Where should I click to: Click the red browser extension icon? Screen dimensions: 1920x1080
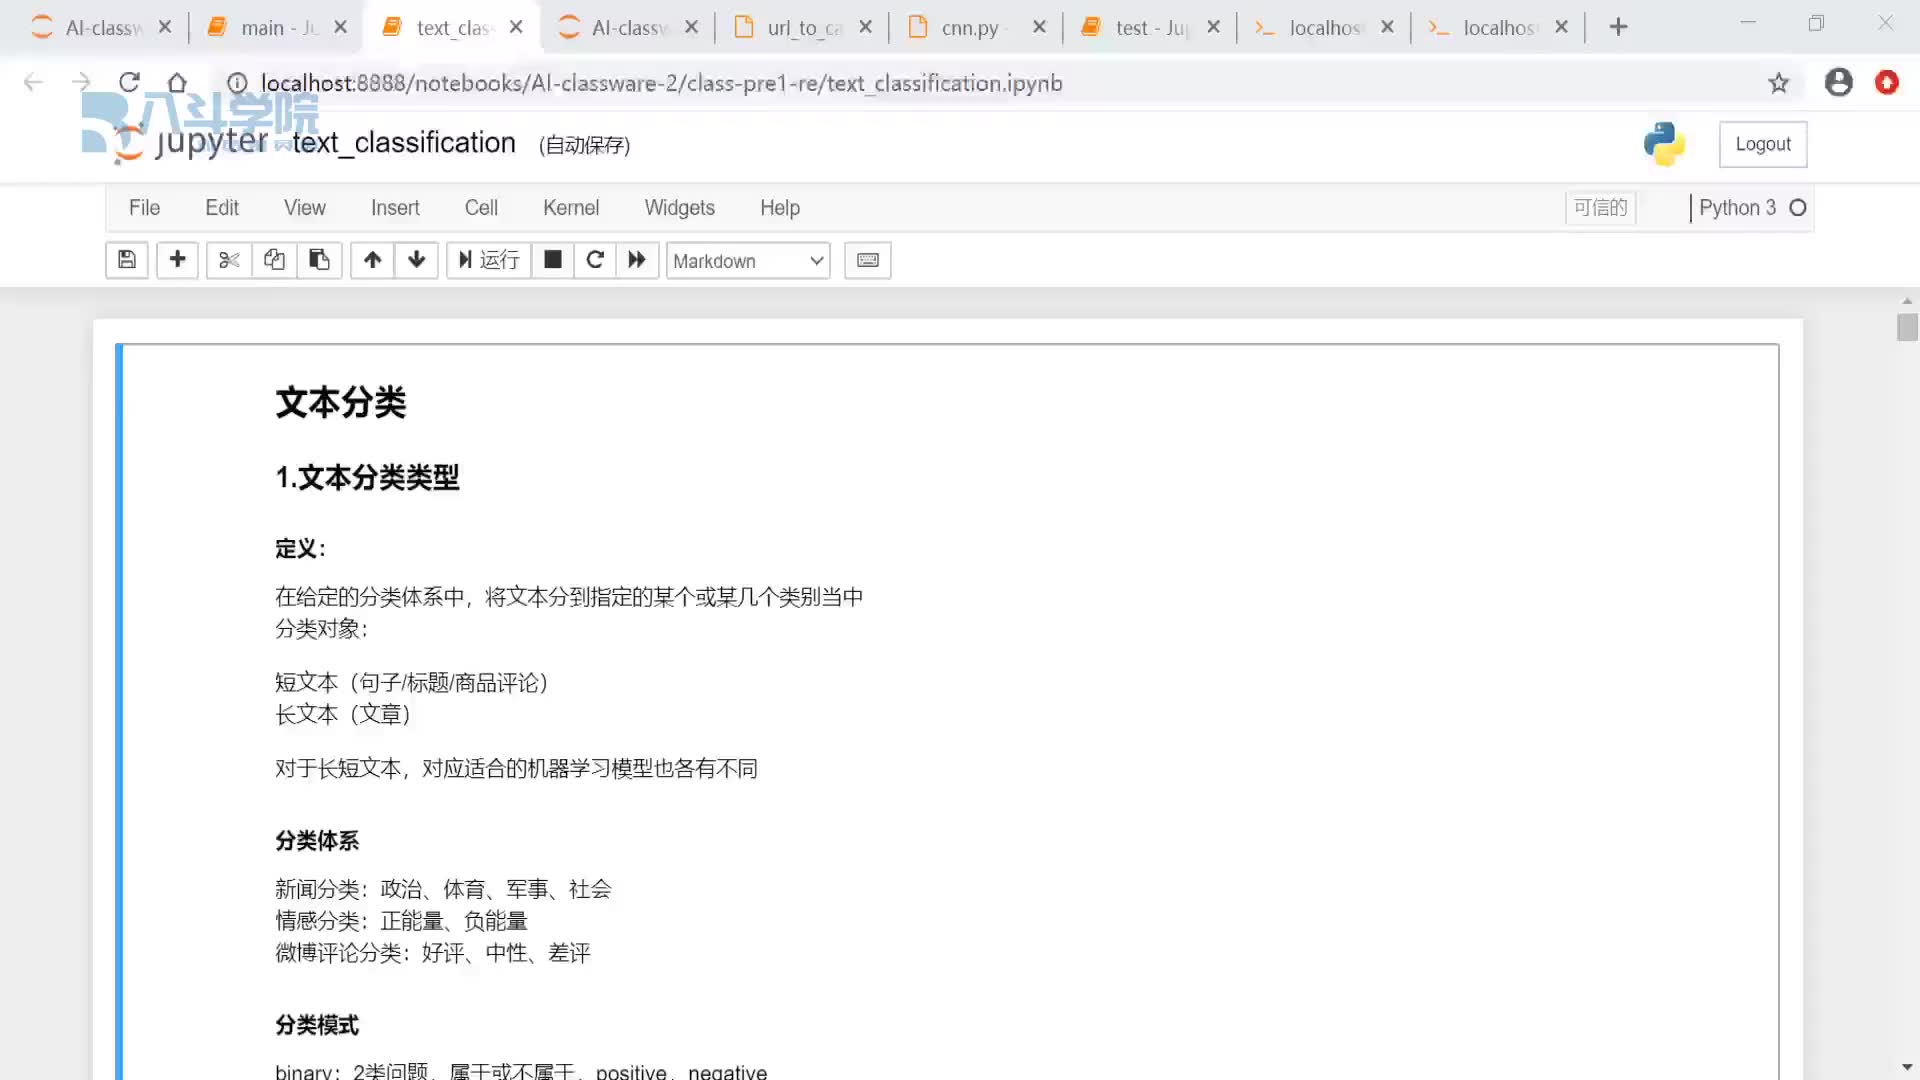point(1887,83)
